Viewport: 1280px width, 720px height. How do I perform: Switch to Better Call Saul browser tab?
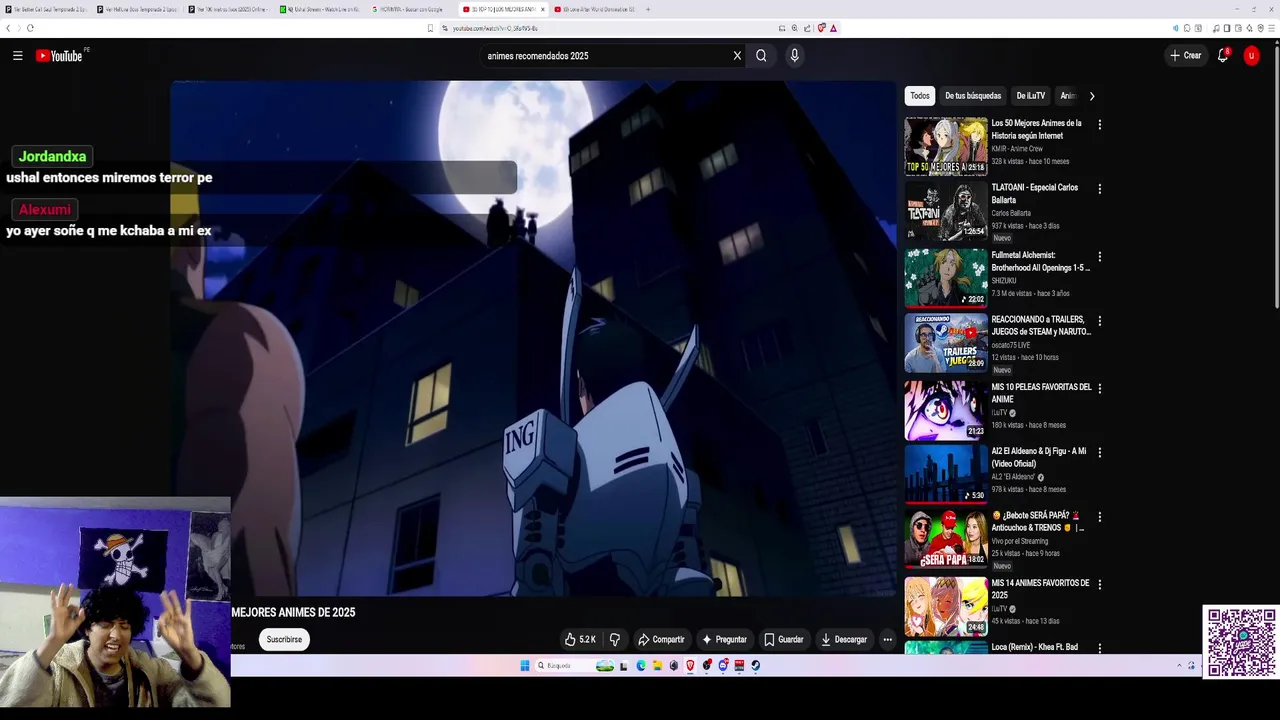pyautogui.click(x=46, y=9)
